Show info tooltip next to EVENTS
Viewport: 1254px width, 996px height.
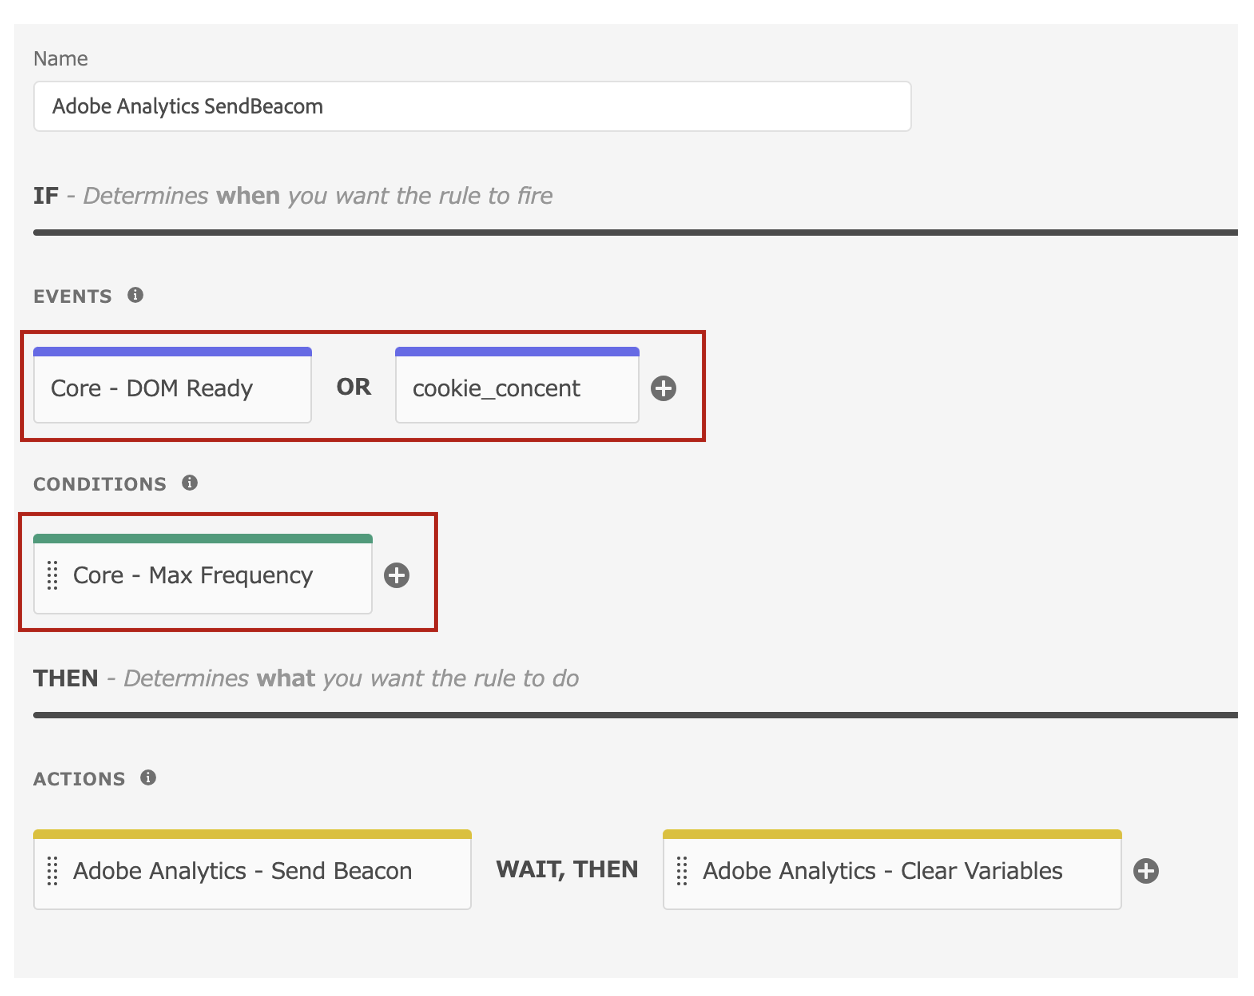click(x=136, y=295)
